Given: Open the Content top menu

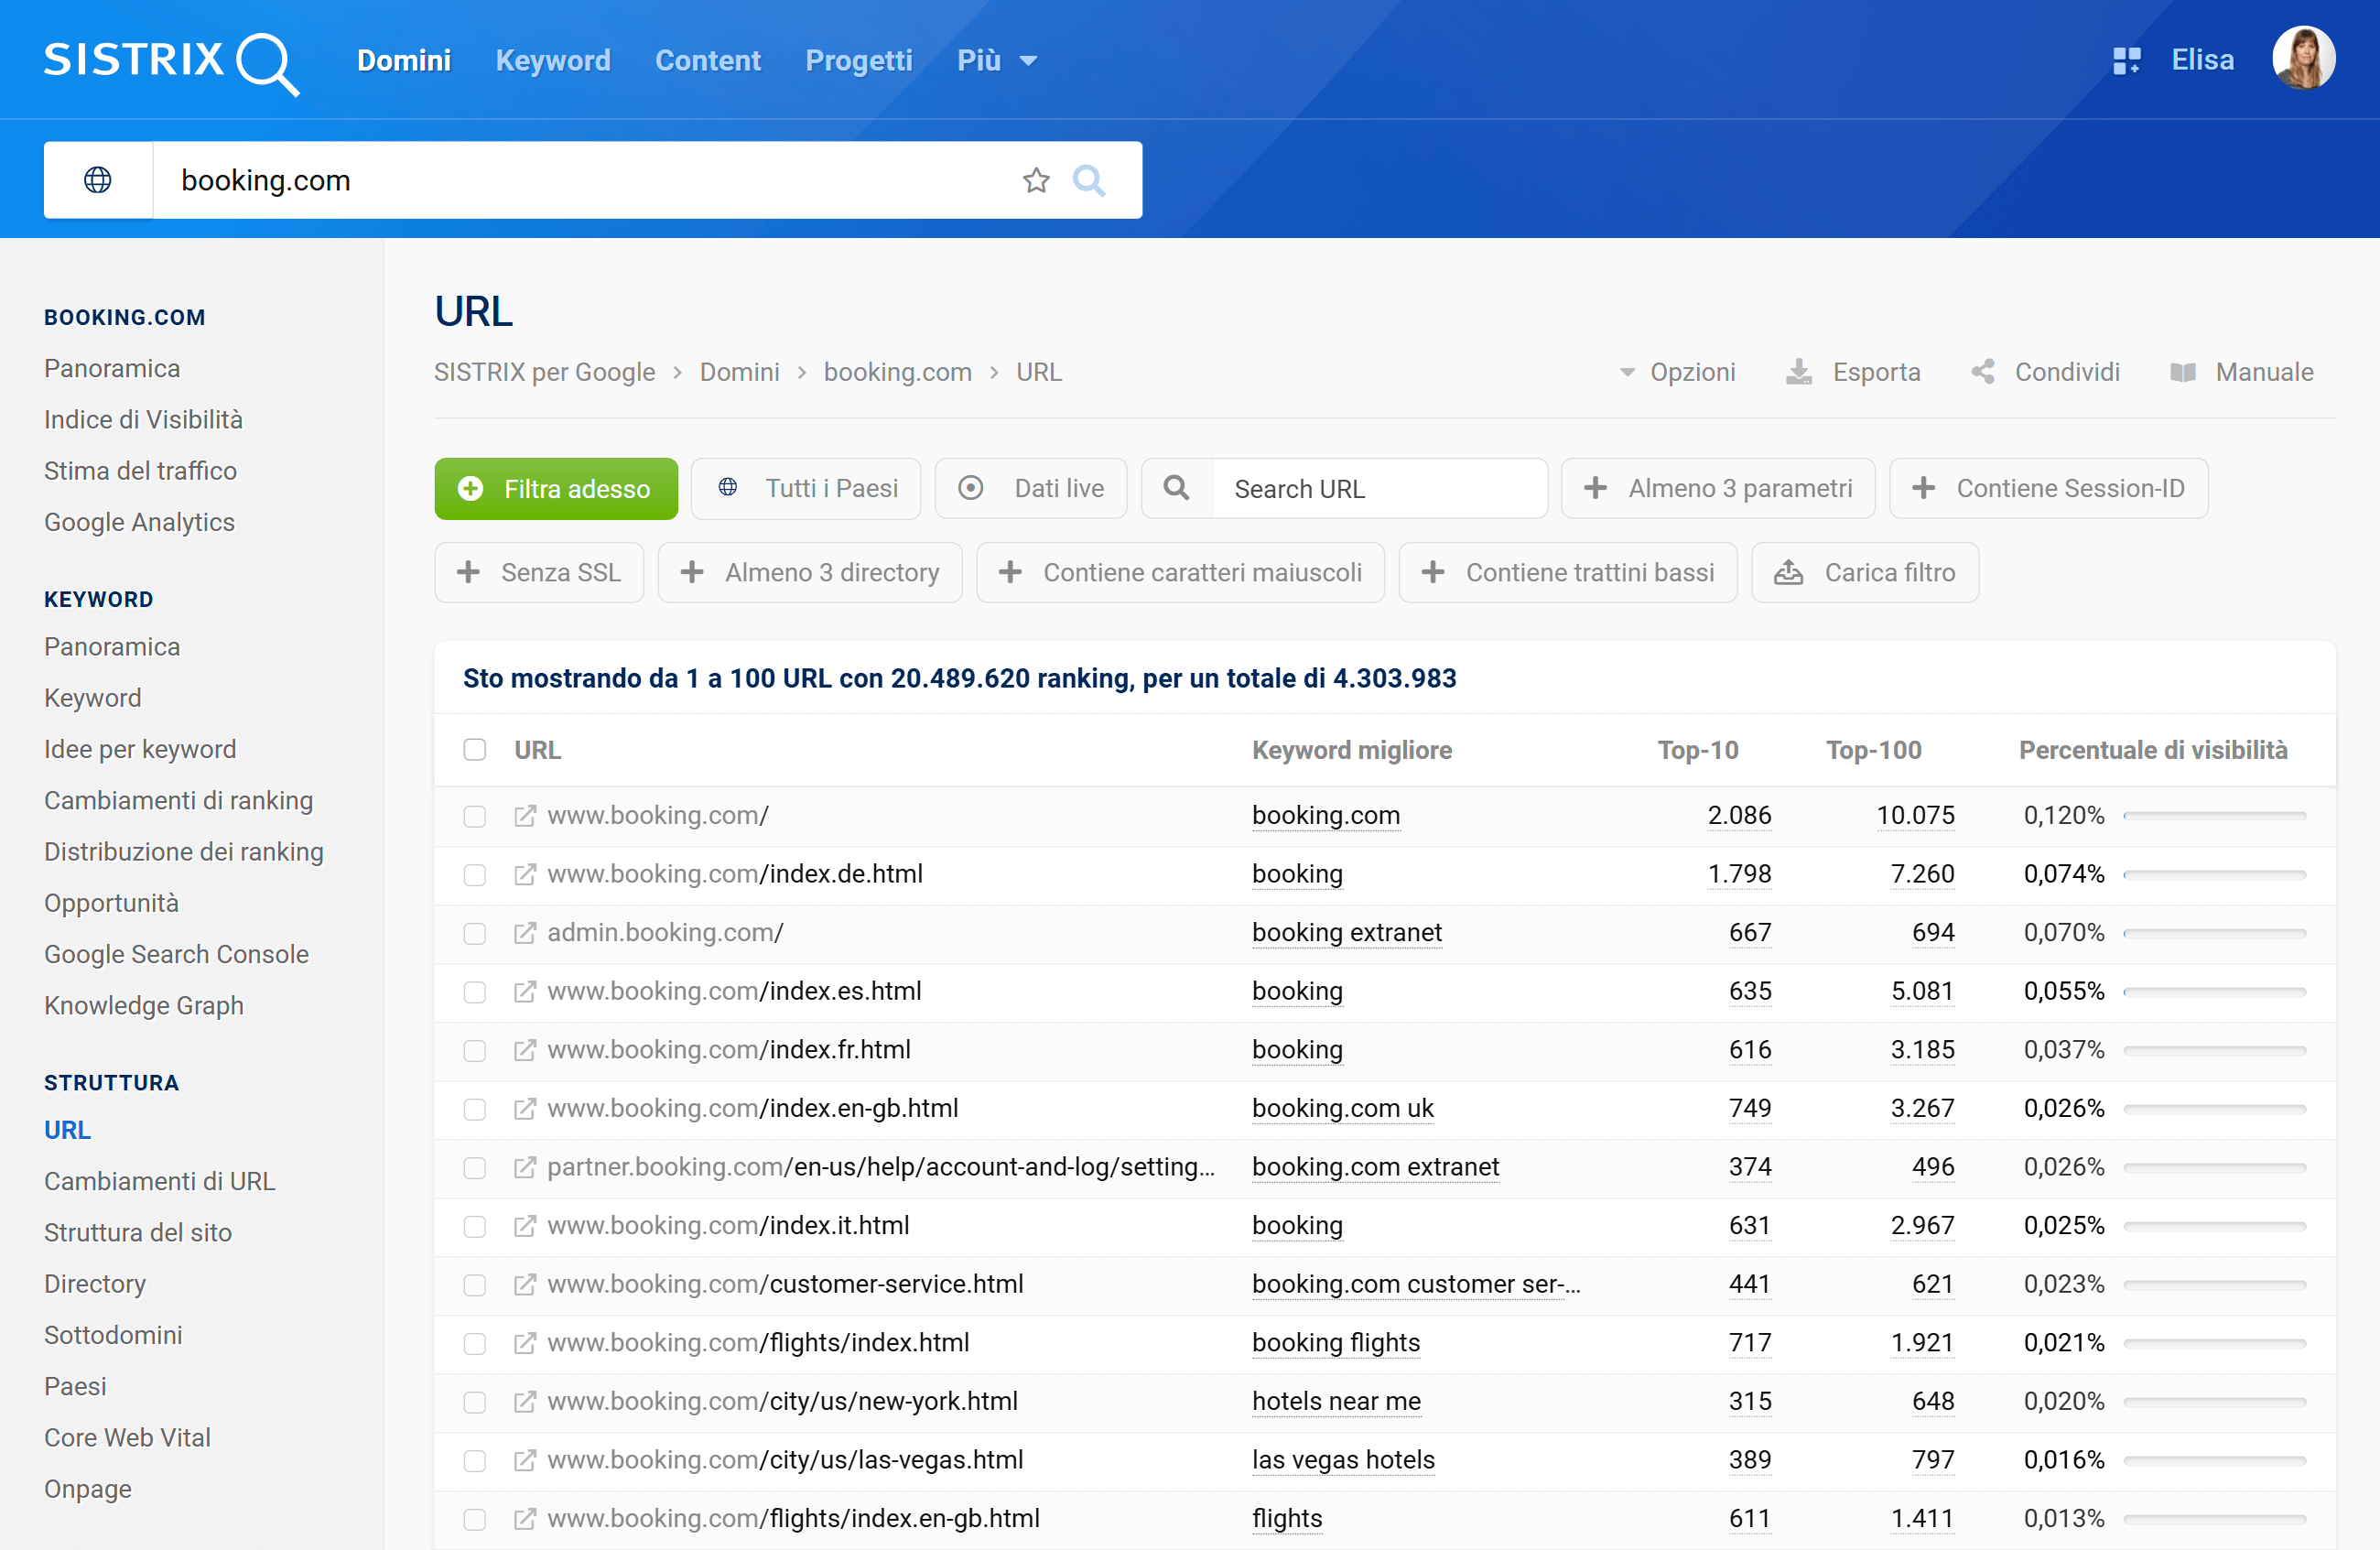Looking at the screenshot, I should point(708,61).
